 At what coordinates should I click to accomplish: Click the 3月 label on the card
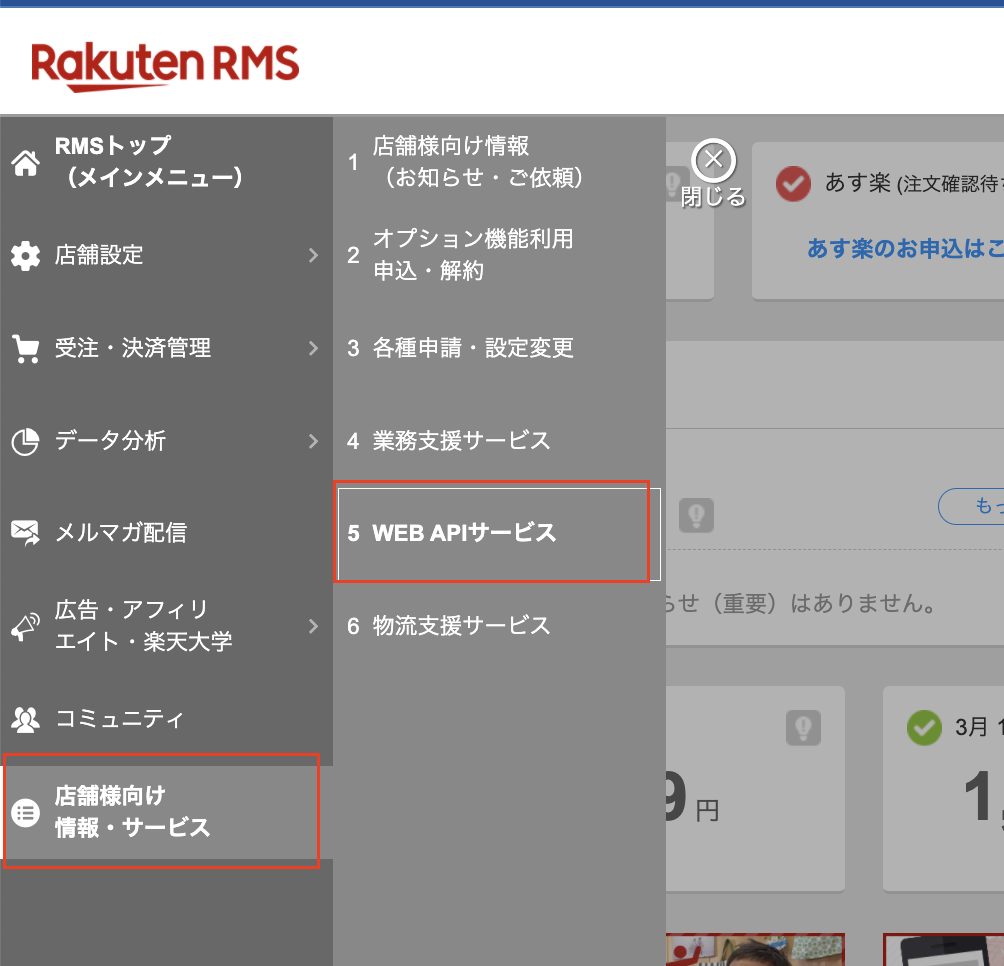tap(972, 727)
